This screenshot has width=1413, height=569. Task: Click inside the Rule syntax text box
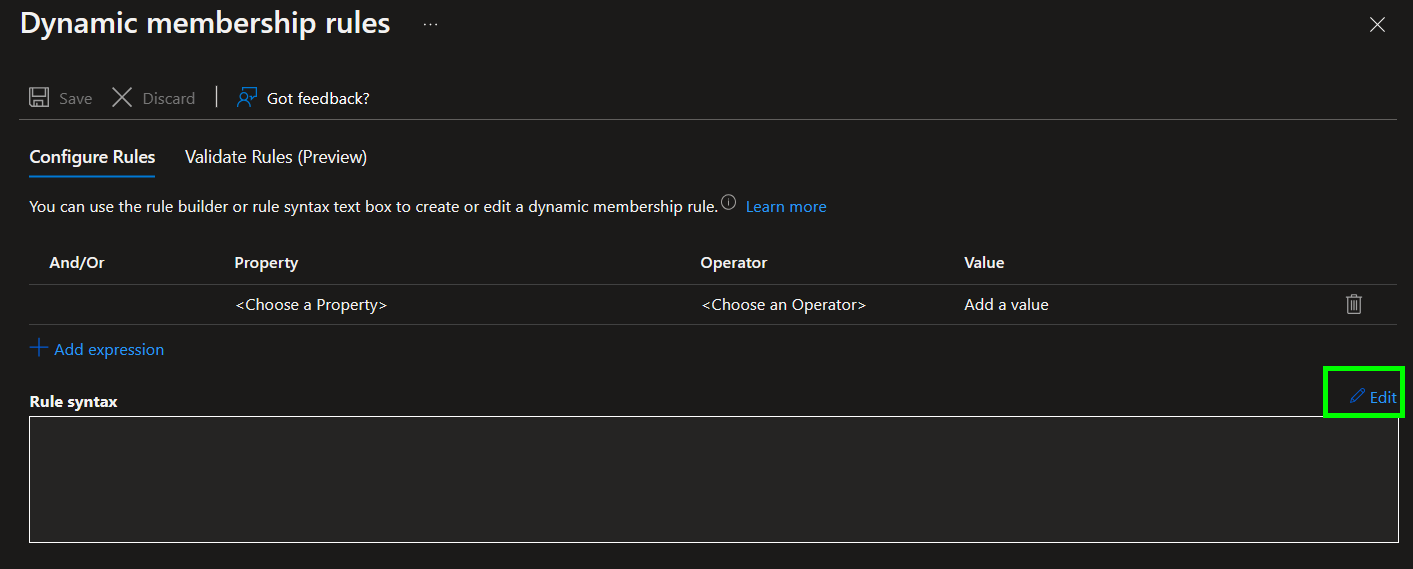tap(713, 479)
